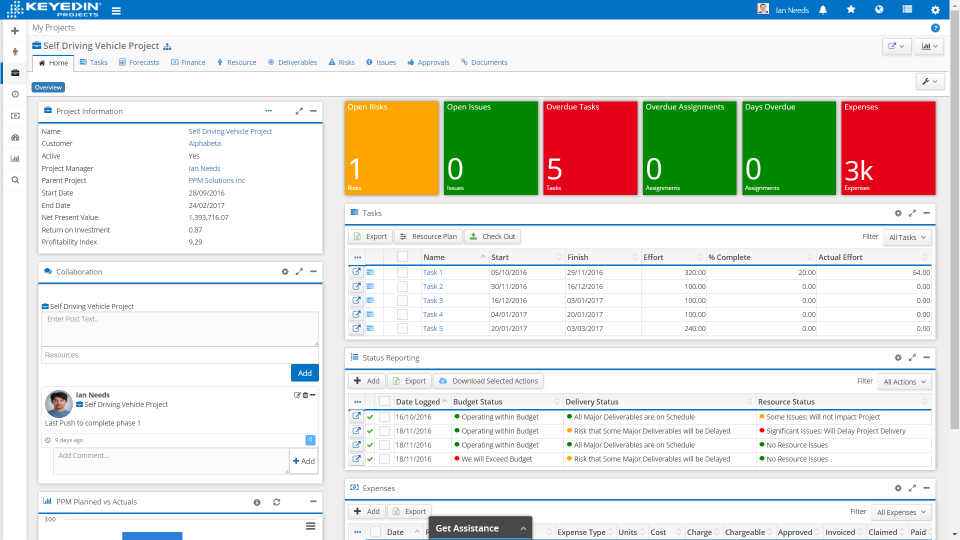Viewport: 960px width, 540px height.
Task: Click the notifications bell icon
Action: pos(823,10)
